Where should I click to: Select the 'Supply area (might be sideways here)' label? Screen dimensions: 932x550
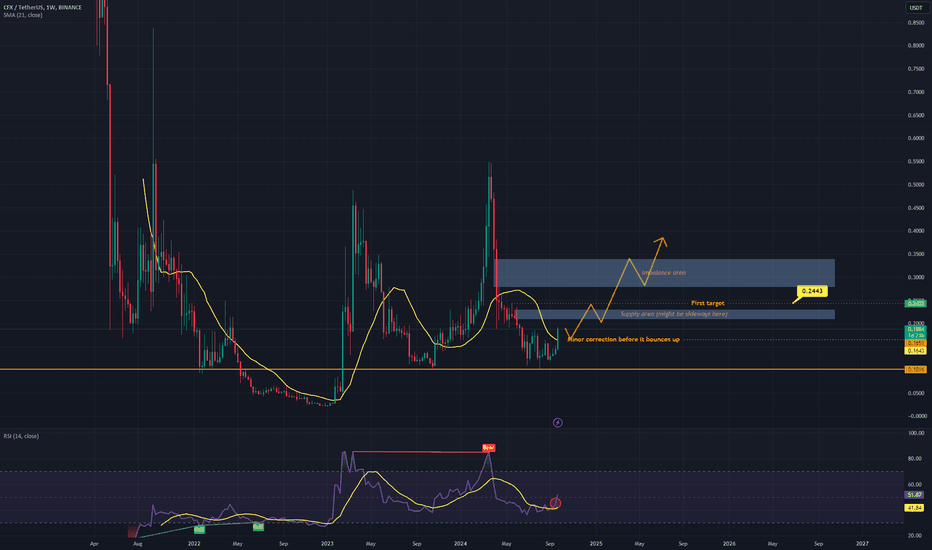673,314
